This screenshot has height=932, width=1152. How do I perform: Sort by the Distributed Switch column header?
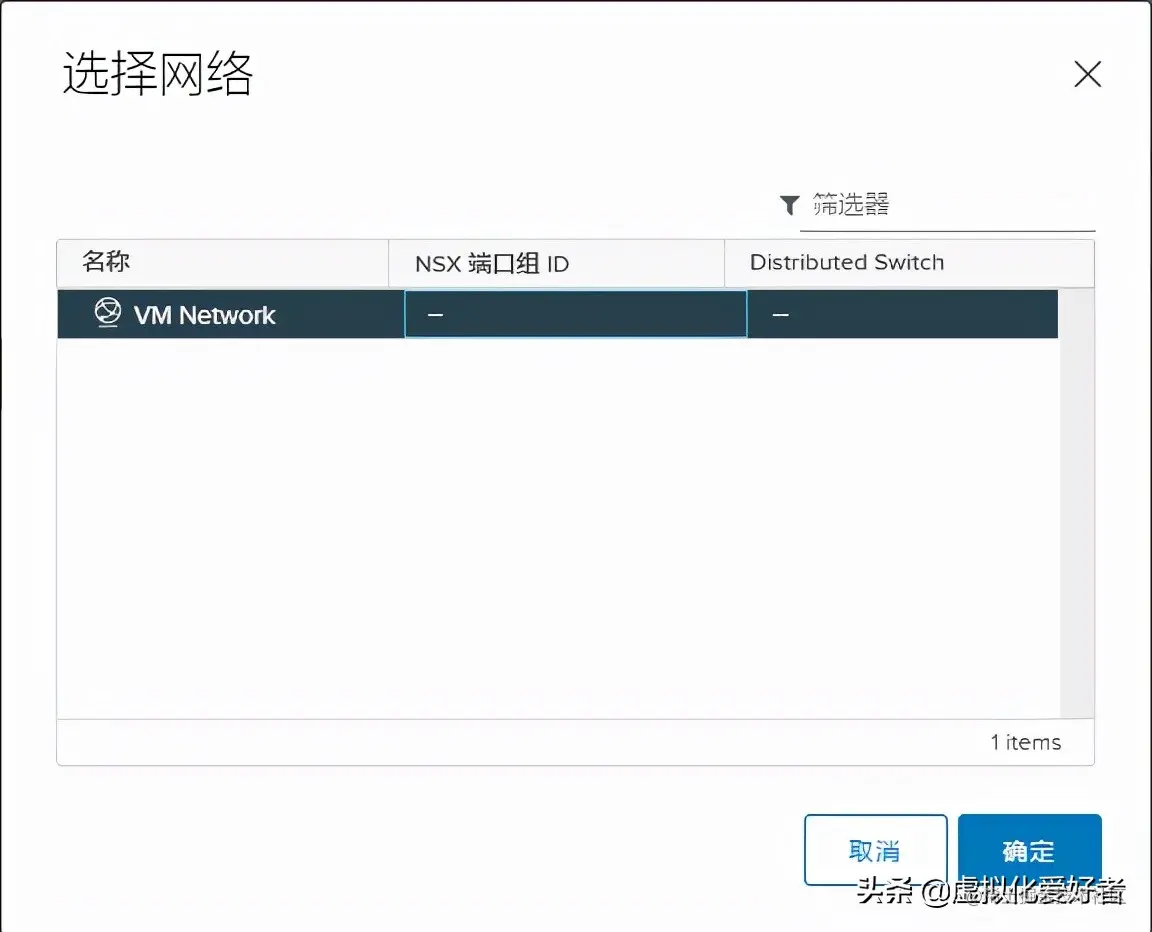click(846, 262)
